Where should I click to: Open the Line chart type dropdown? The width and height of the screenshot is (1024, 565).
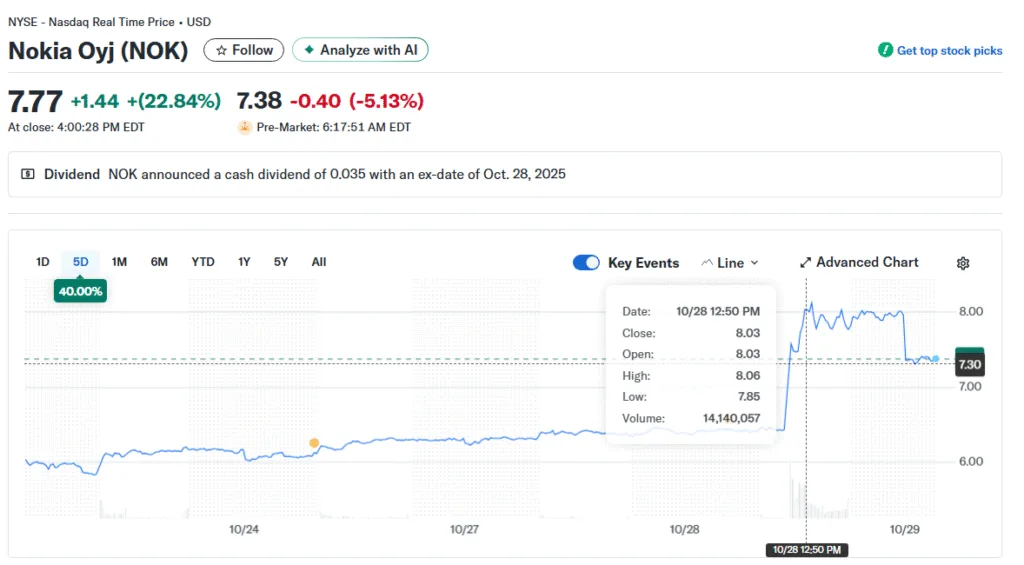click(x=729, y=263)
